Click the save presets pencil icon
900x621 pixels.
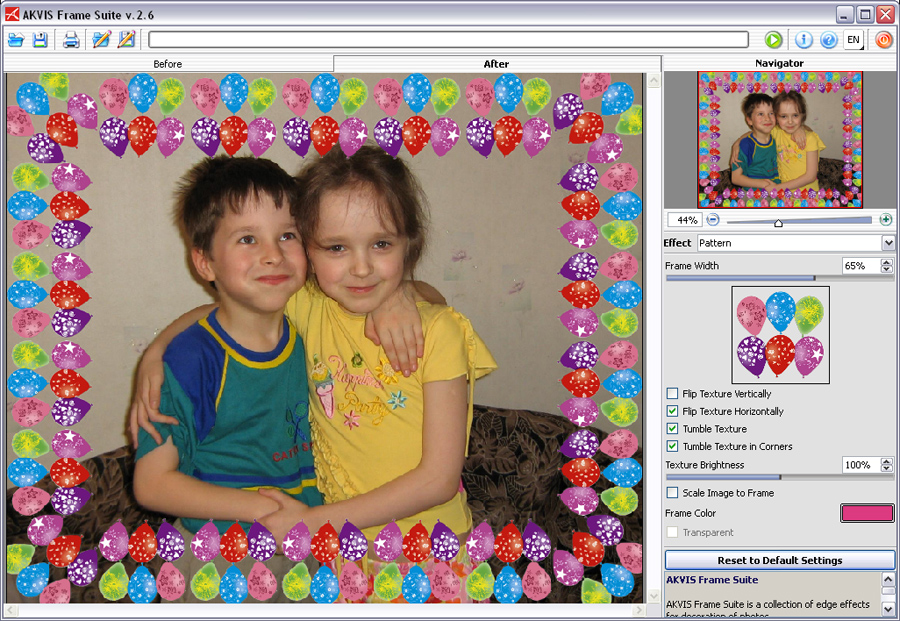point(126,39)
